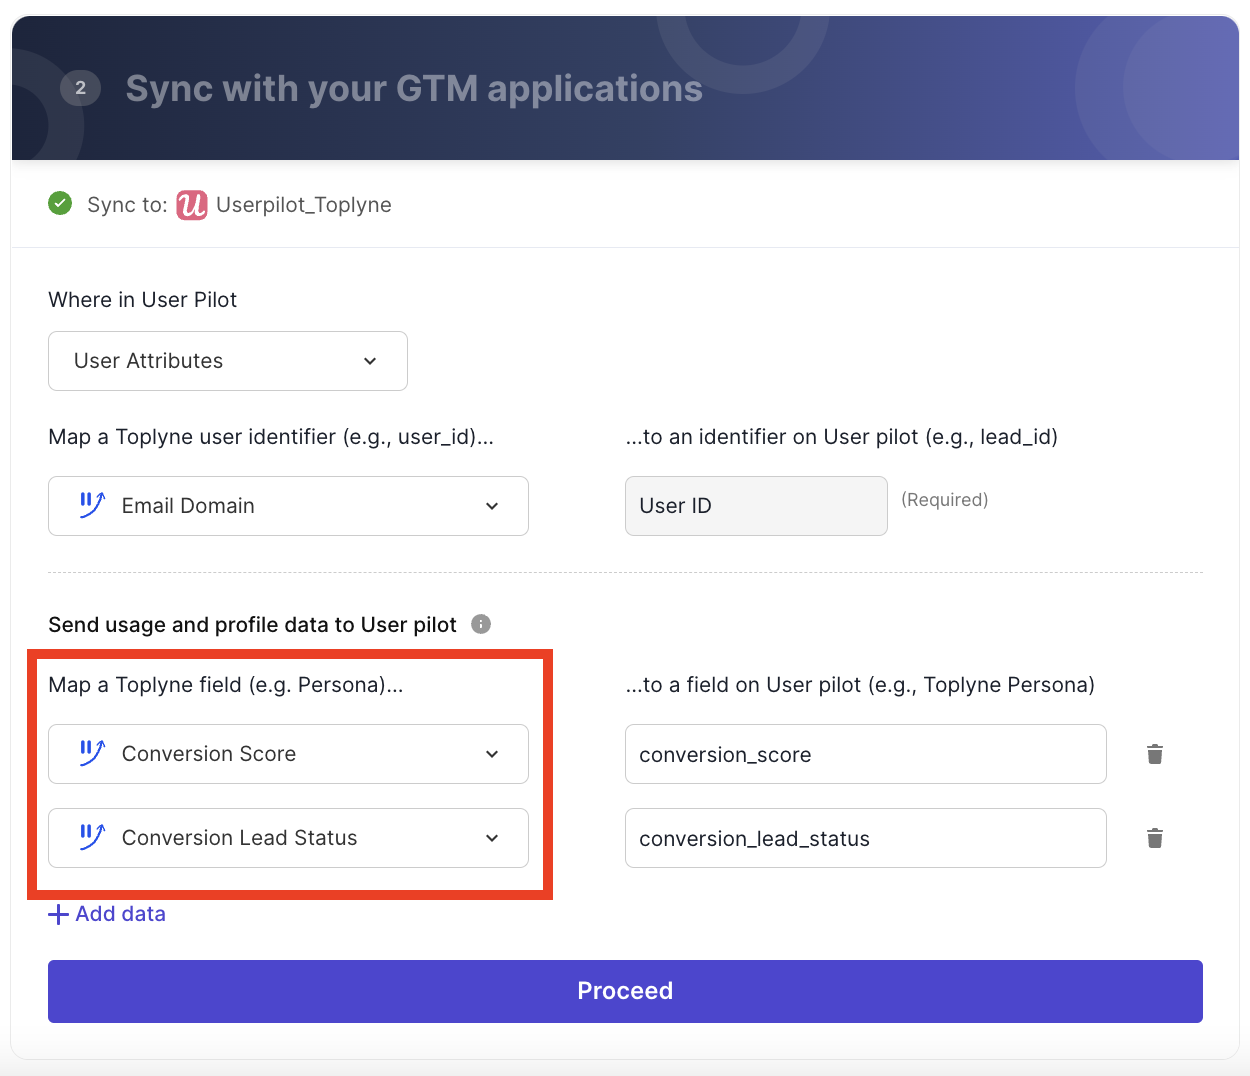Click the Map a Toplyne field label
This screenshot has height=1076, width=1250.
226,685
